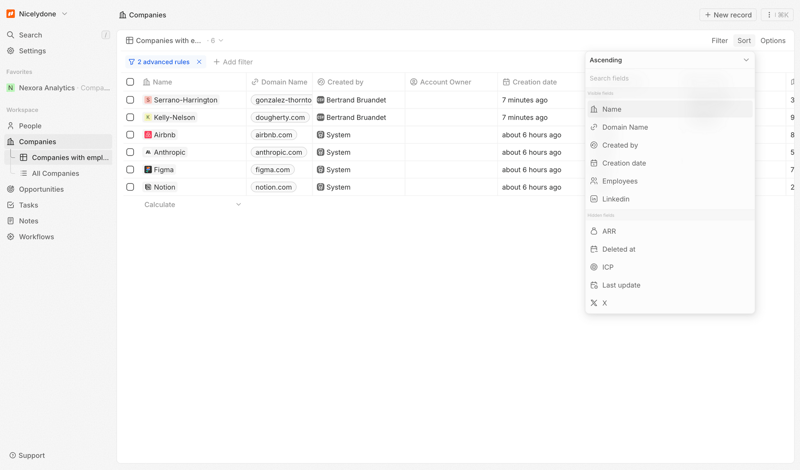Click the Created by column header
Viewport: 800px width, 470px height.
(x=359, y=82)
